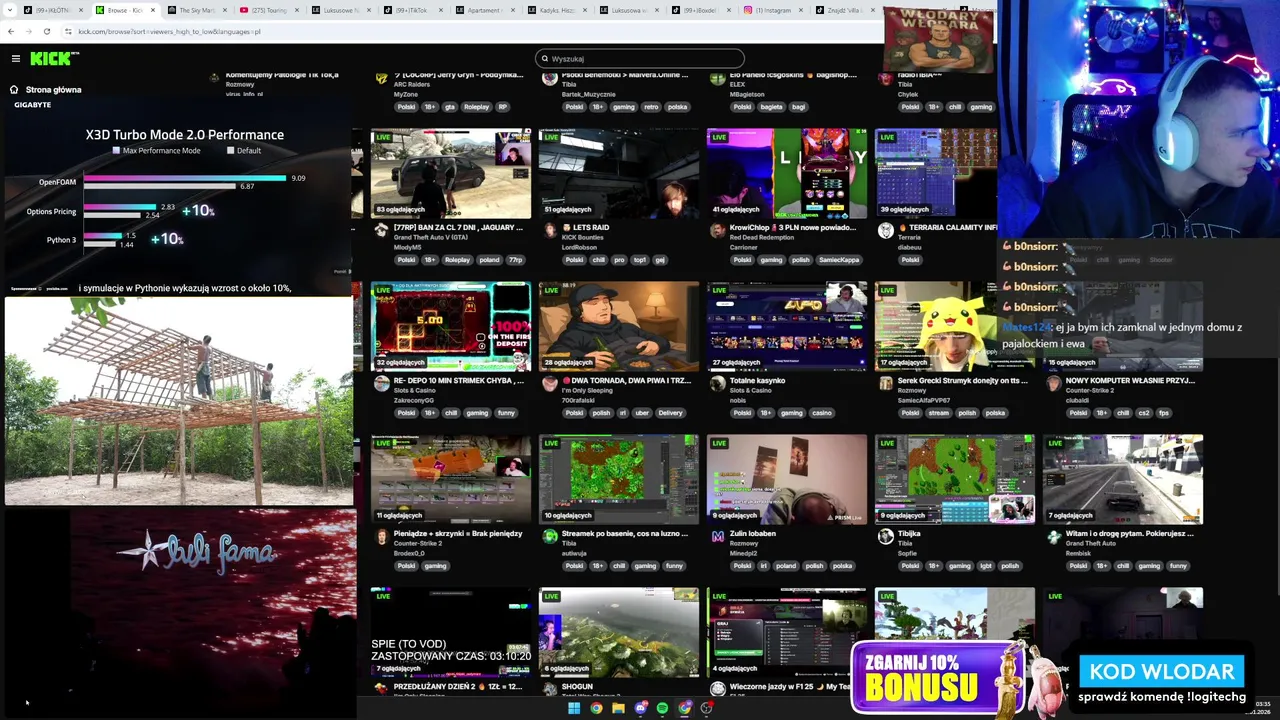
Task: Open SHOGUN stream thumbnail
Action: click(619, 632)
